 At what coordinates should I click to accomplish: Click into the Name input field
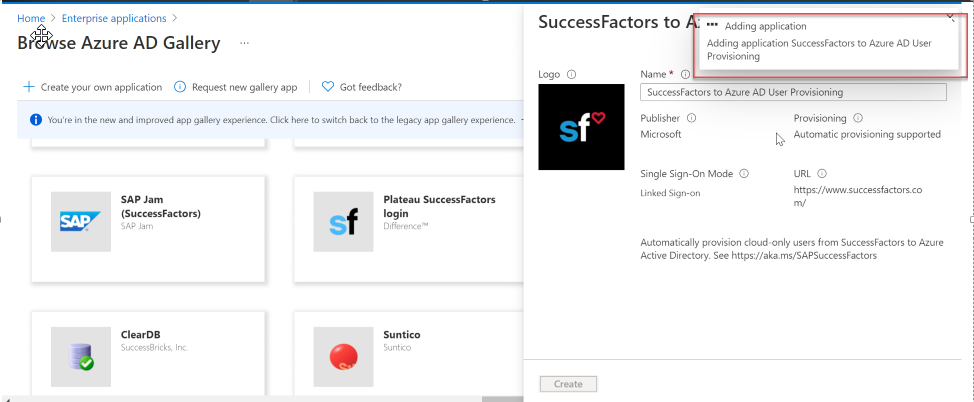[793, 92]
